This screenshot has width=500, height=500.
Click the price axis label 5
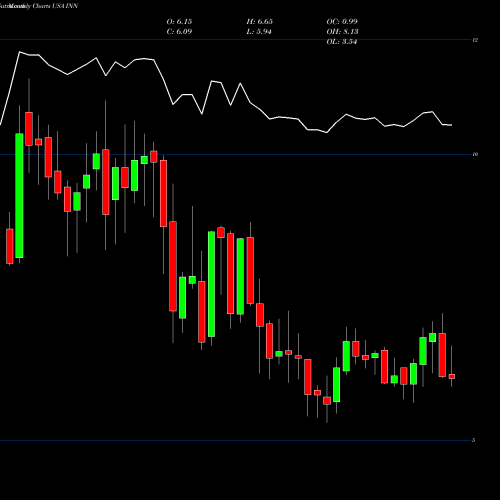pyautogui.click(x=474, y=440)
